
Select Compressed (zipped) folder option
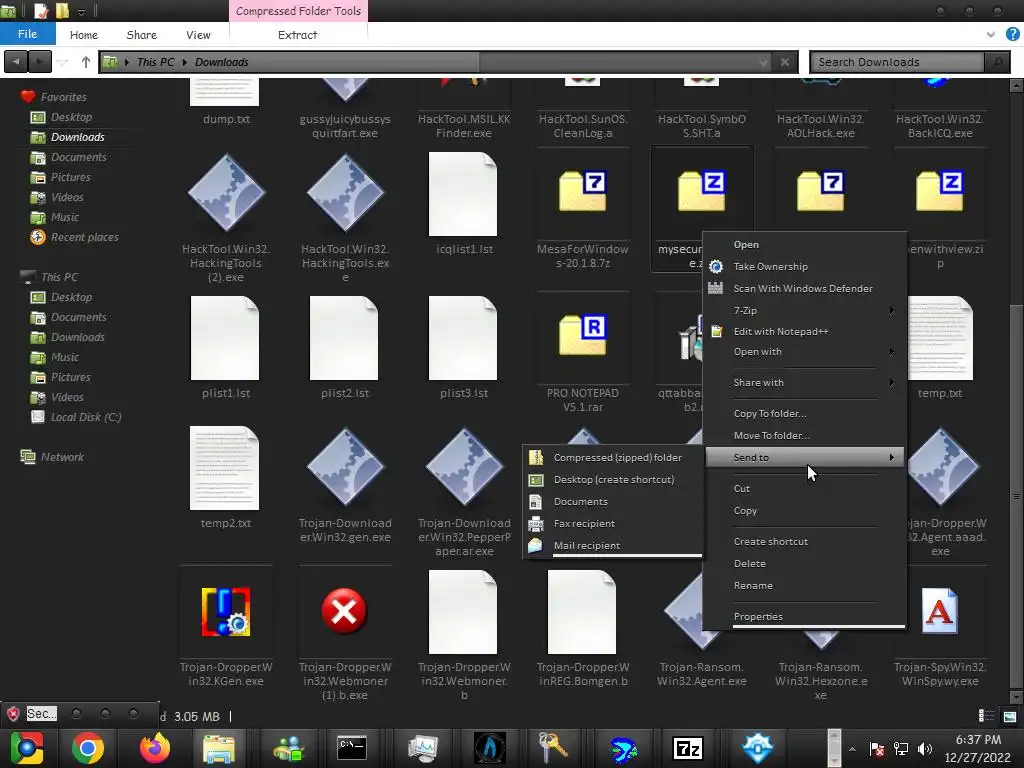(614, 457)
